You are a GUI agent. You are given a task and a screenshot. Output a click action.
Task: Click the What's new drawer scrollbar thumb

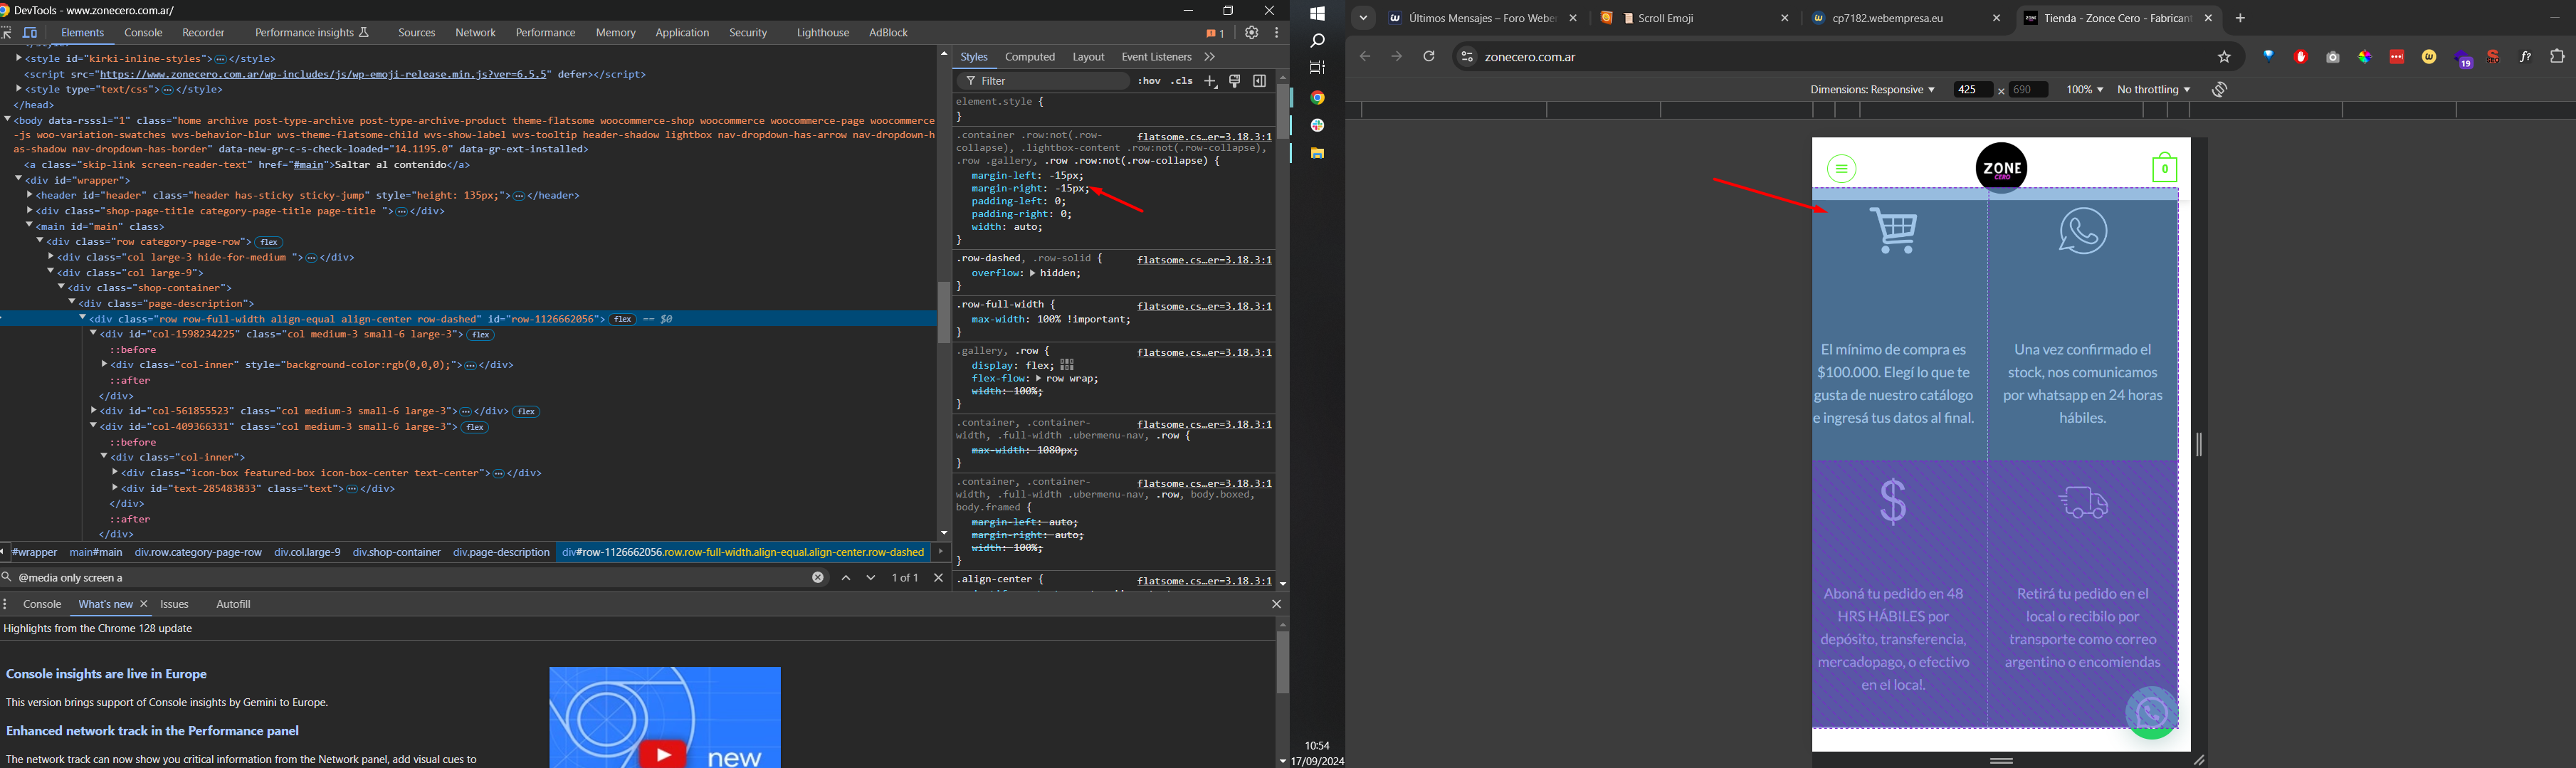tap(1282, 663)
